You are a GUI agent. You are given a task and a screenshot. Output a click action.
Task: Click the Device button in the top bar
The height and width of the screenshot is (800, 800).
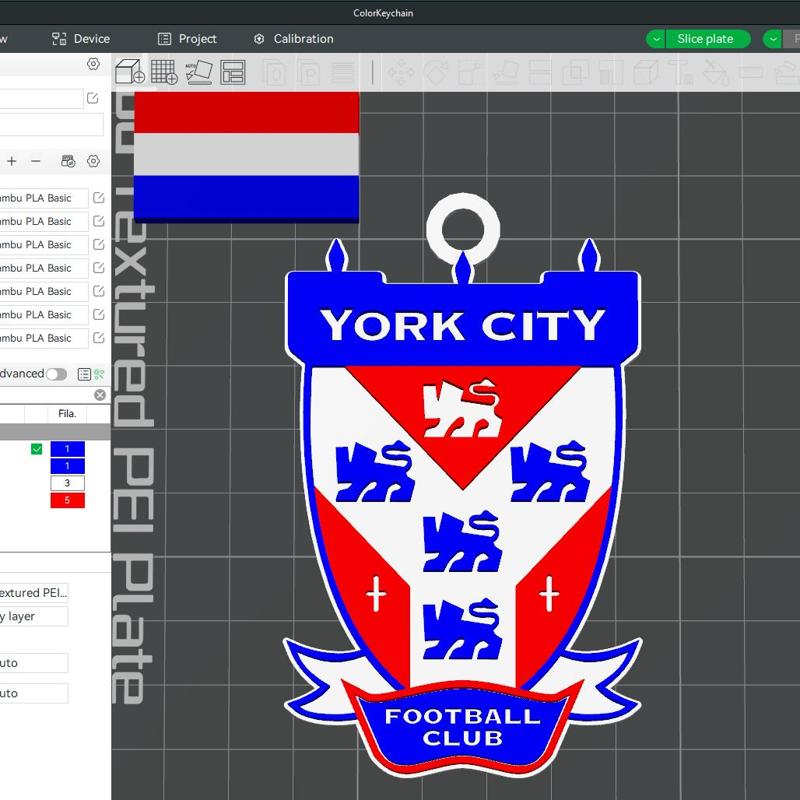coord(80,39)
